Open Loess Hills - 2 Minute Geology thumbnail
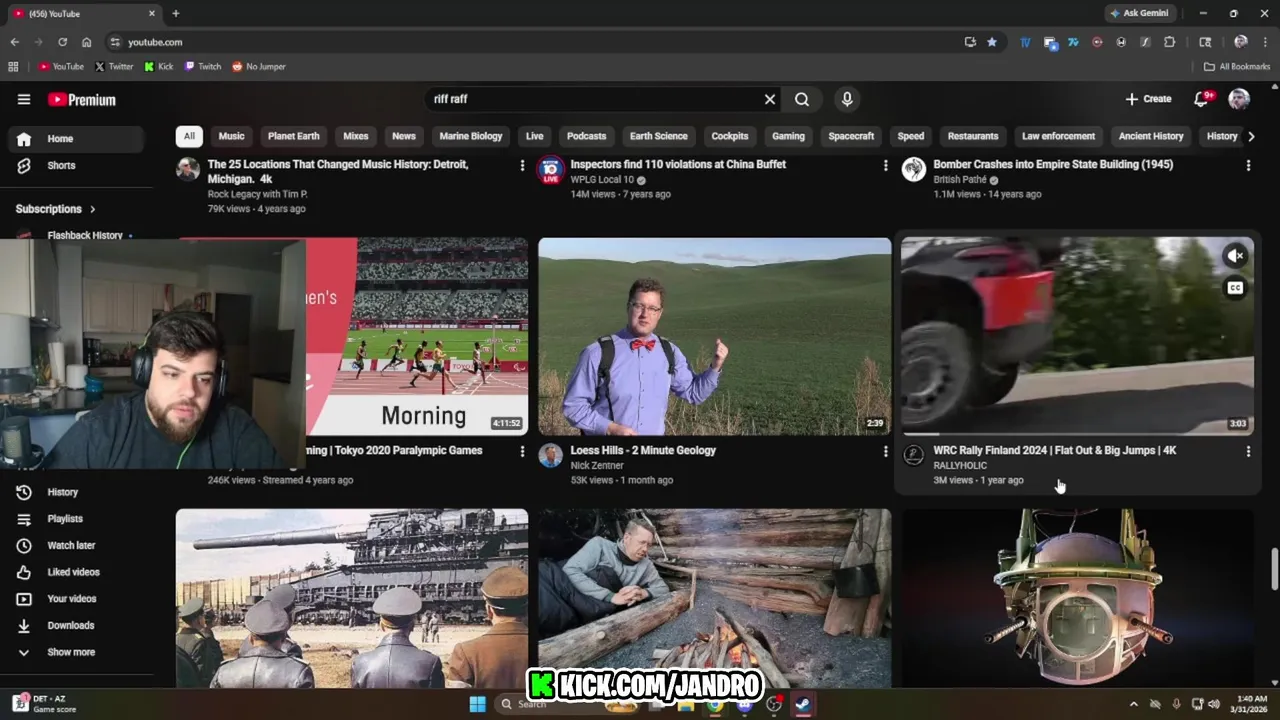Screen dimensions: 1280x720 click(714, 336)
